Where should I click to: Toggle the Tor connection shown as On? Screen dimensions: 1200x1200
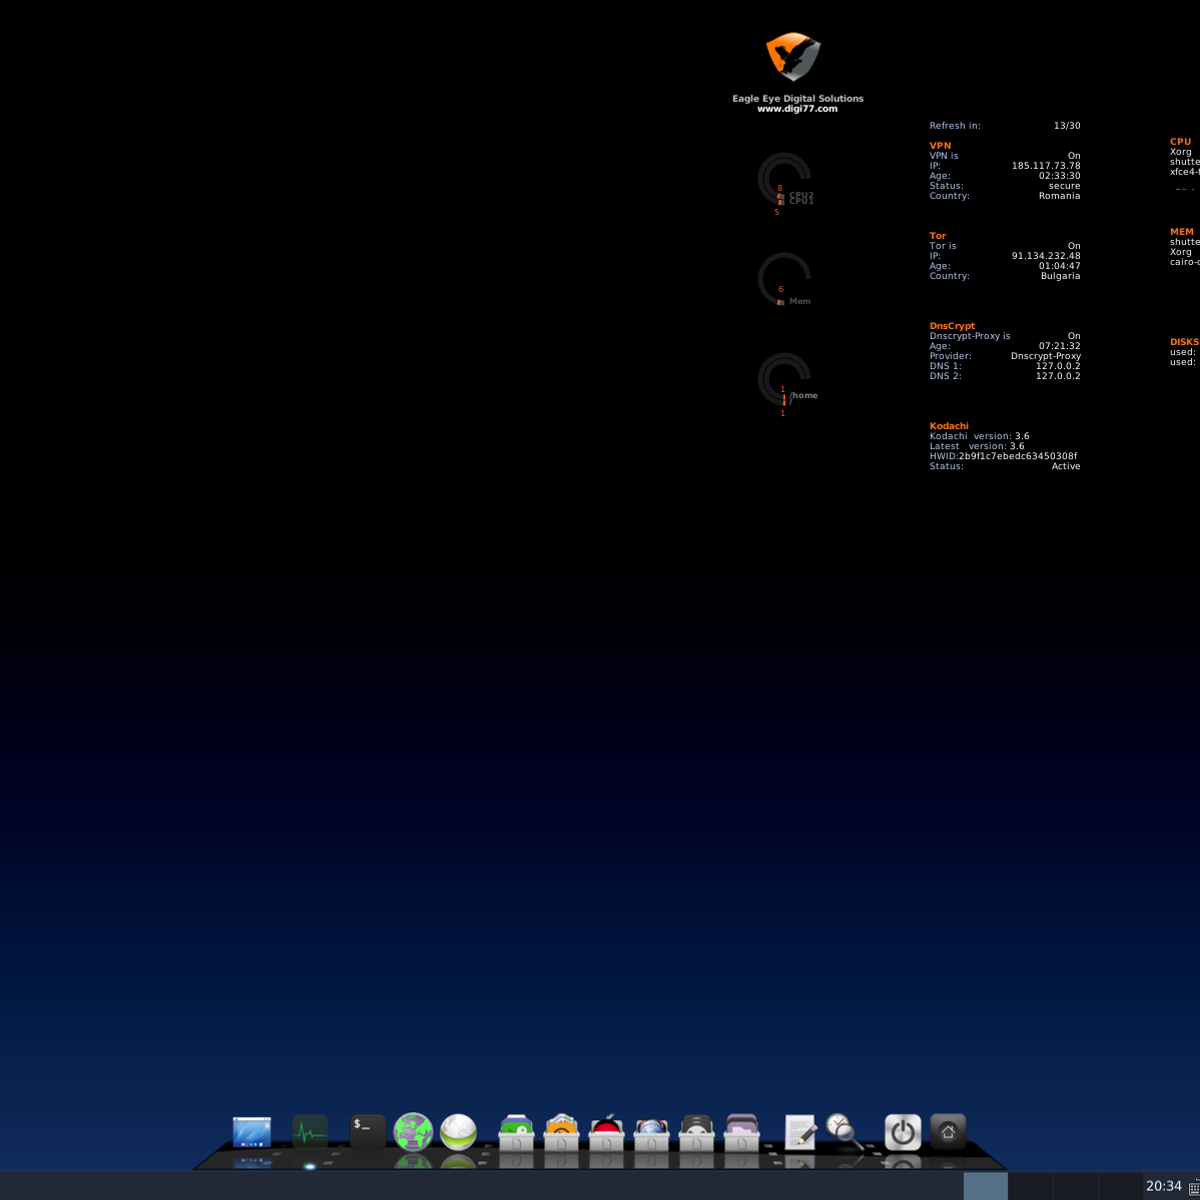pos(1074,245)
